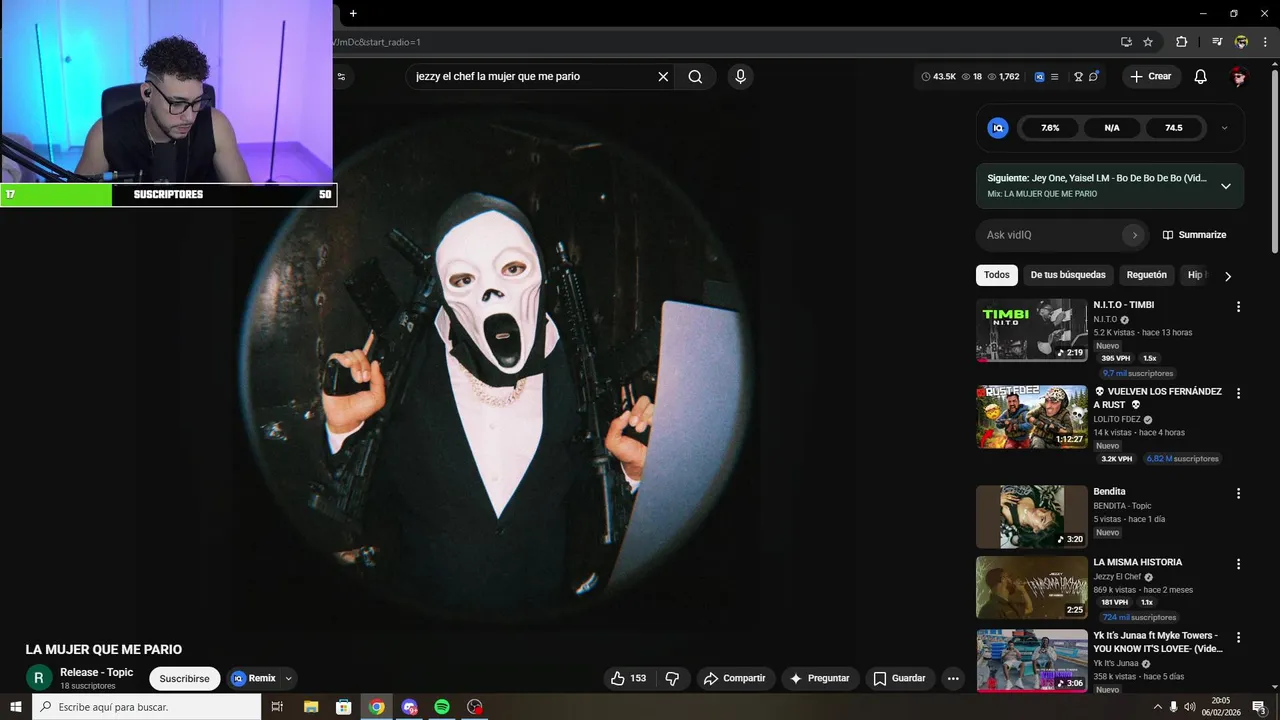Open a new browser tab with plus
Image resolution: width=1280 pixels, height=720 pixels.
pyautogui.click(x=353, y=13)
